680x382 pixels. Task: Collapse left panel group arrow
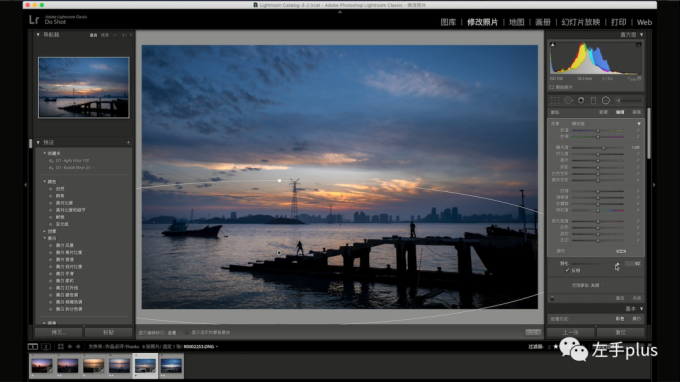tap(25, 185)
